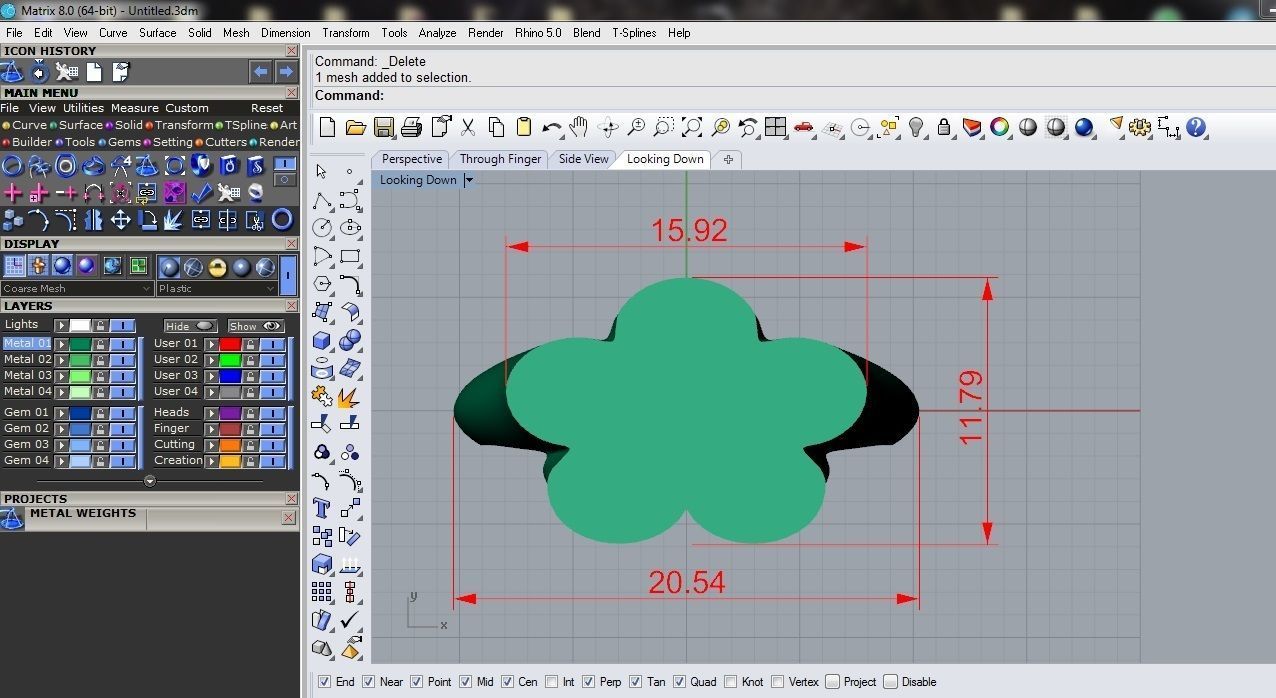This screenshot has height=698, width=1276.
Task: Click the blue checkmark icon in Main Menu
Action: pos(201,192)
